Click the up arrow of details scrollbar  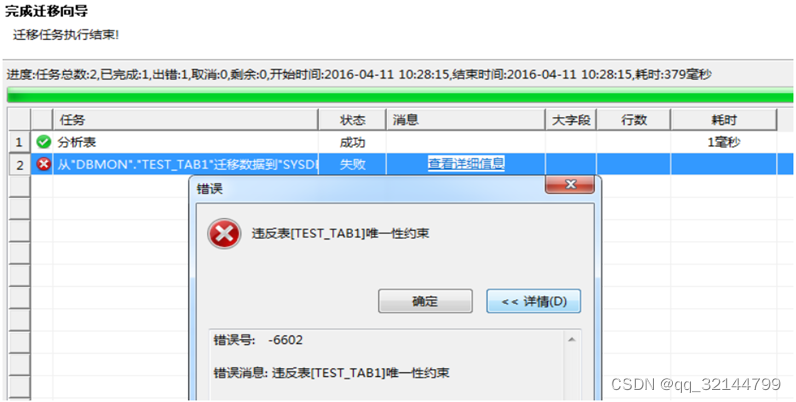572,340
